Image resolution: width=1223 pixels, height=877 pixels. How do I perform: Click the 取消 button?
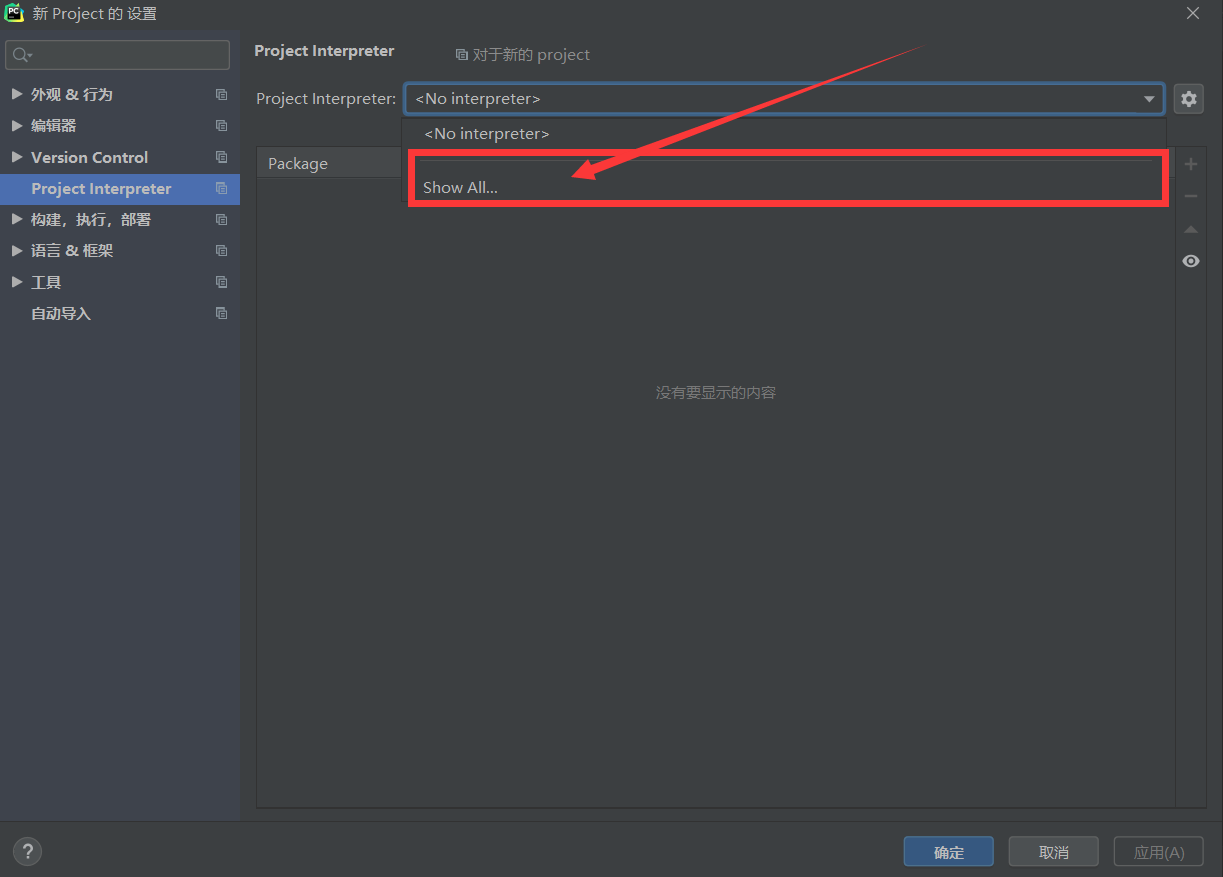click(x=1053, y=851)
